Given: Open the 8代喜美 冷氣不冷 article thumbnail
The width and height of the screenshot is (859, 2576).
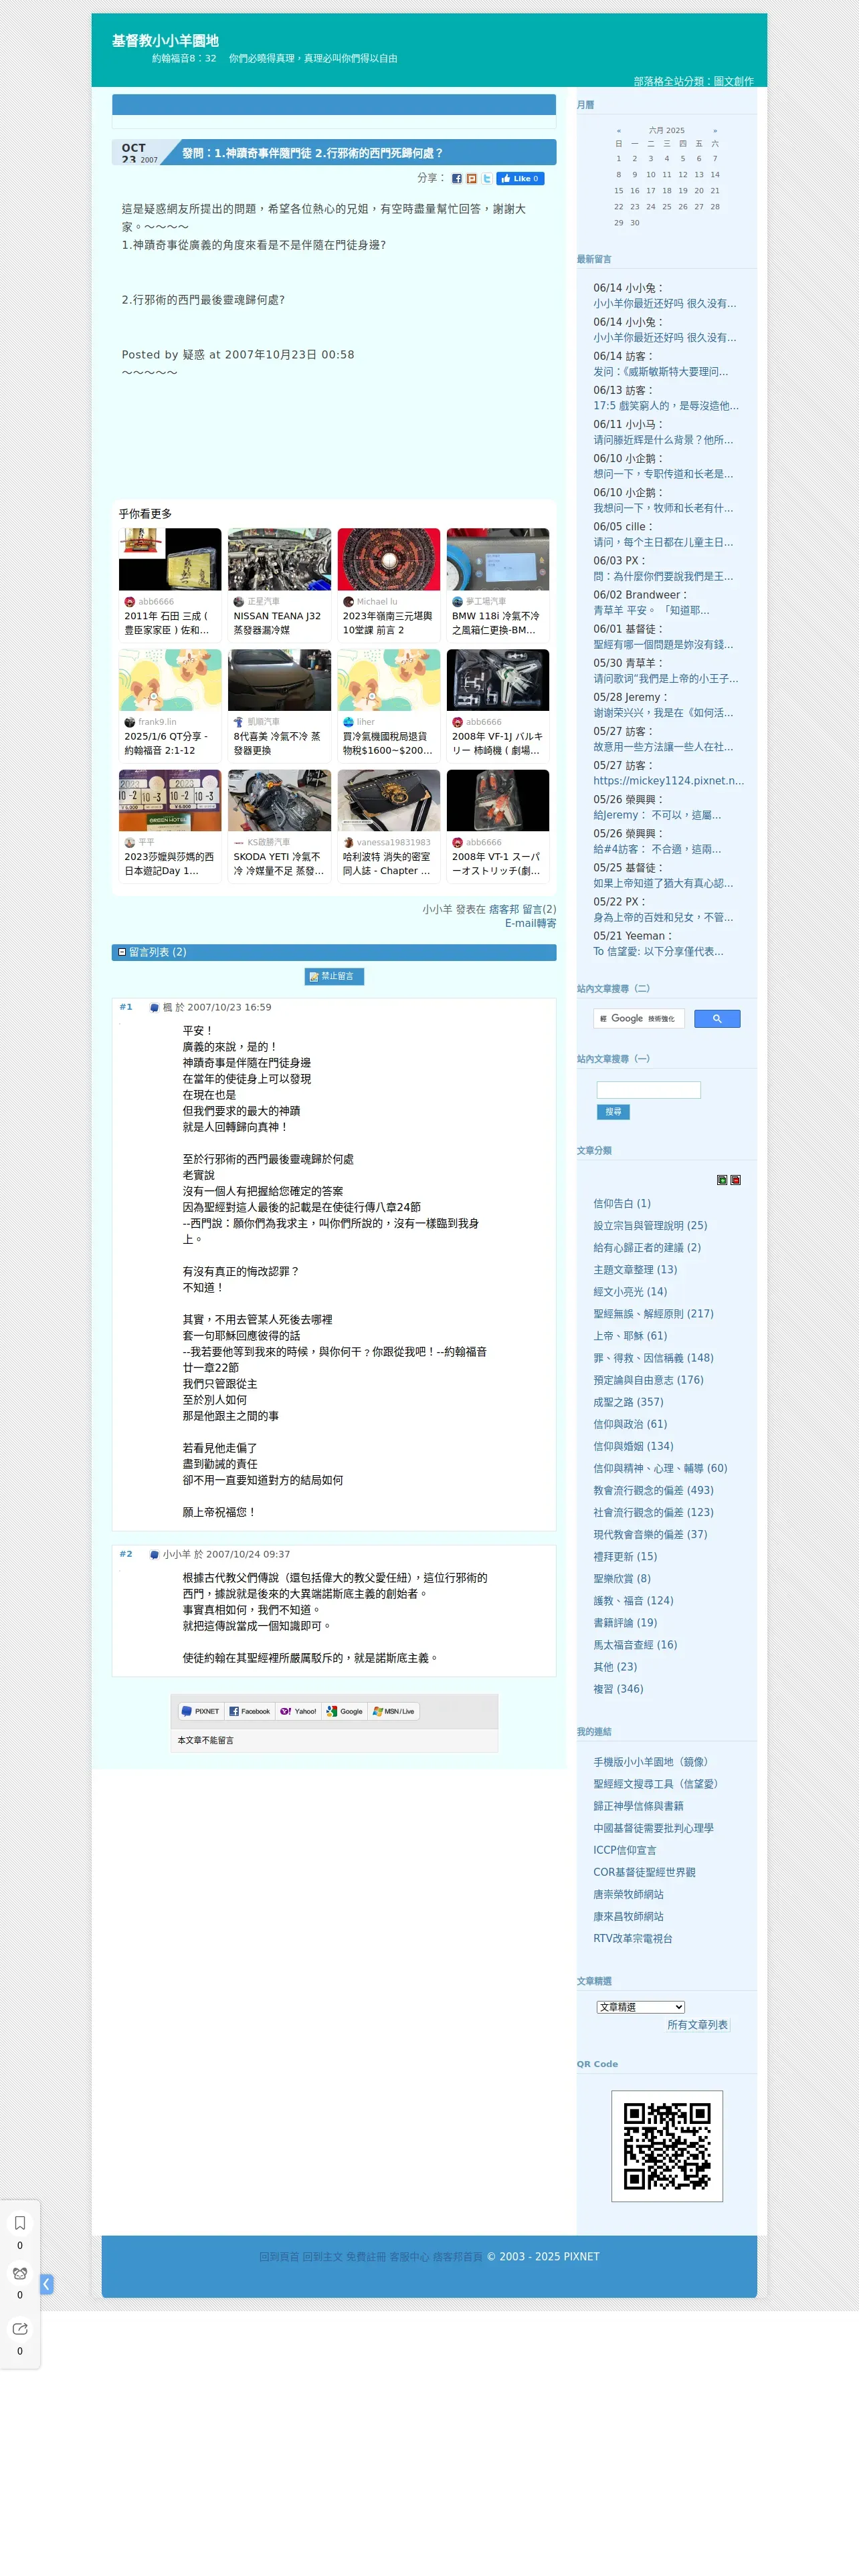Looking at the screenshot, I should coord(279,680).
